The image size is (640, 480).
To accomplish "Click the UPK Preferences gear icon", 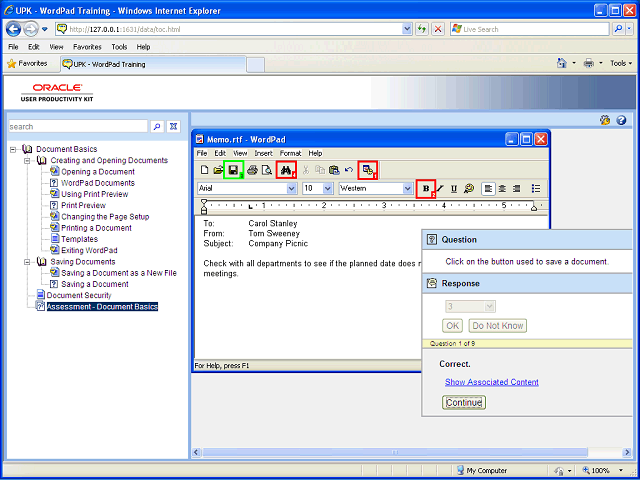I will [x=605, y=120].
